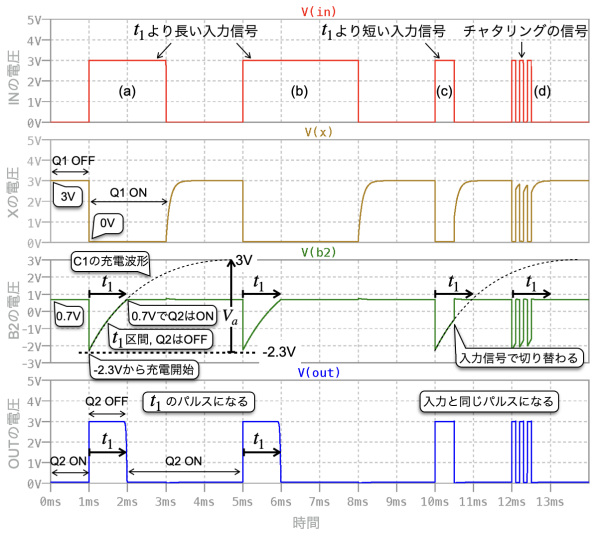The height and width of the screenshot is (540, 600).
Task: Click the (b) pulse label
Action: click(x=299, y=91)
